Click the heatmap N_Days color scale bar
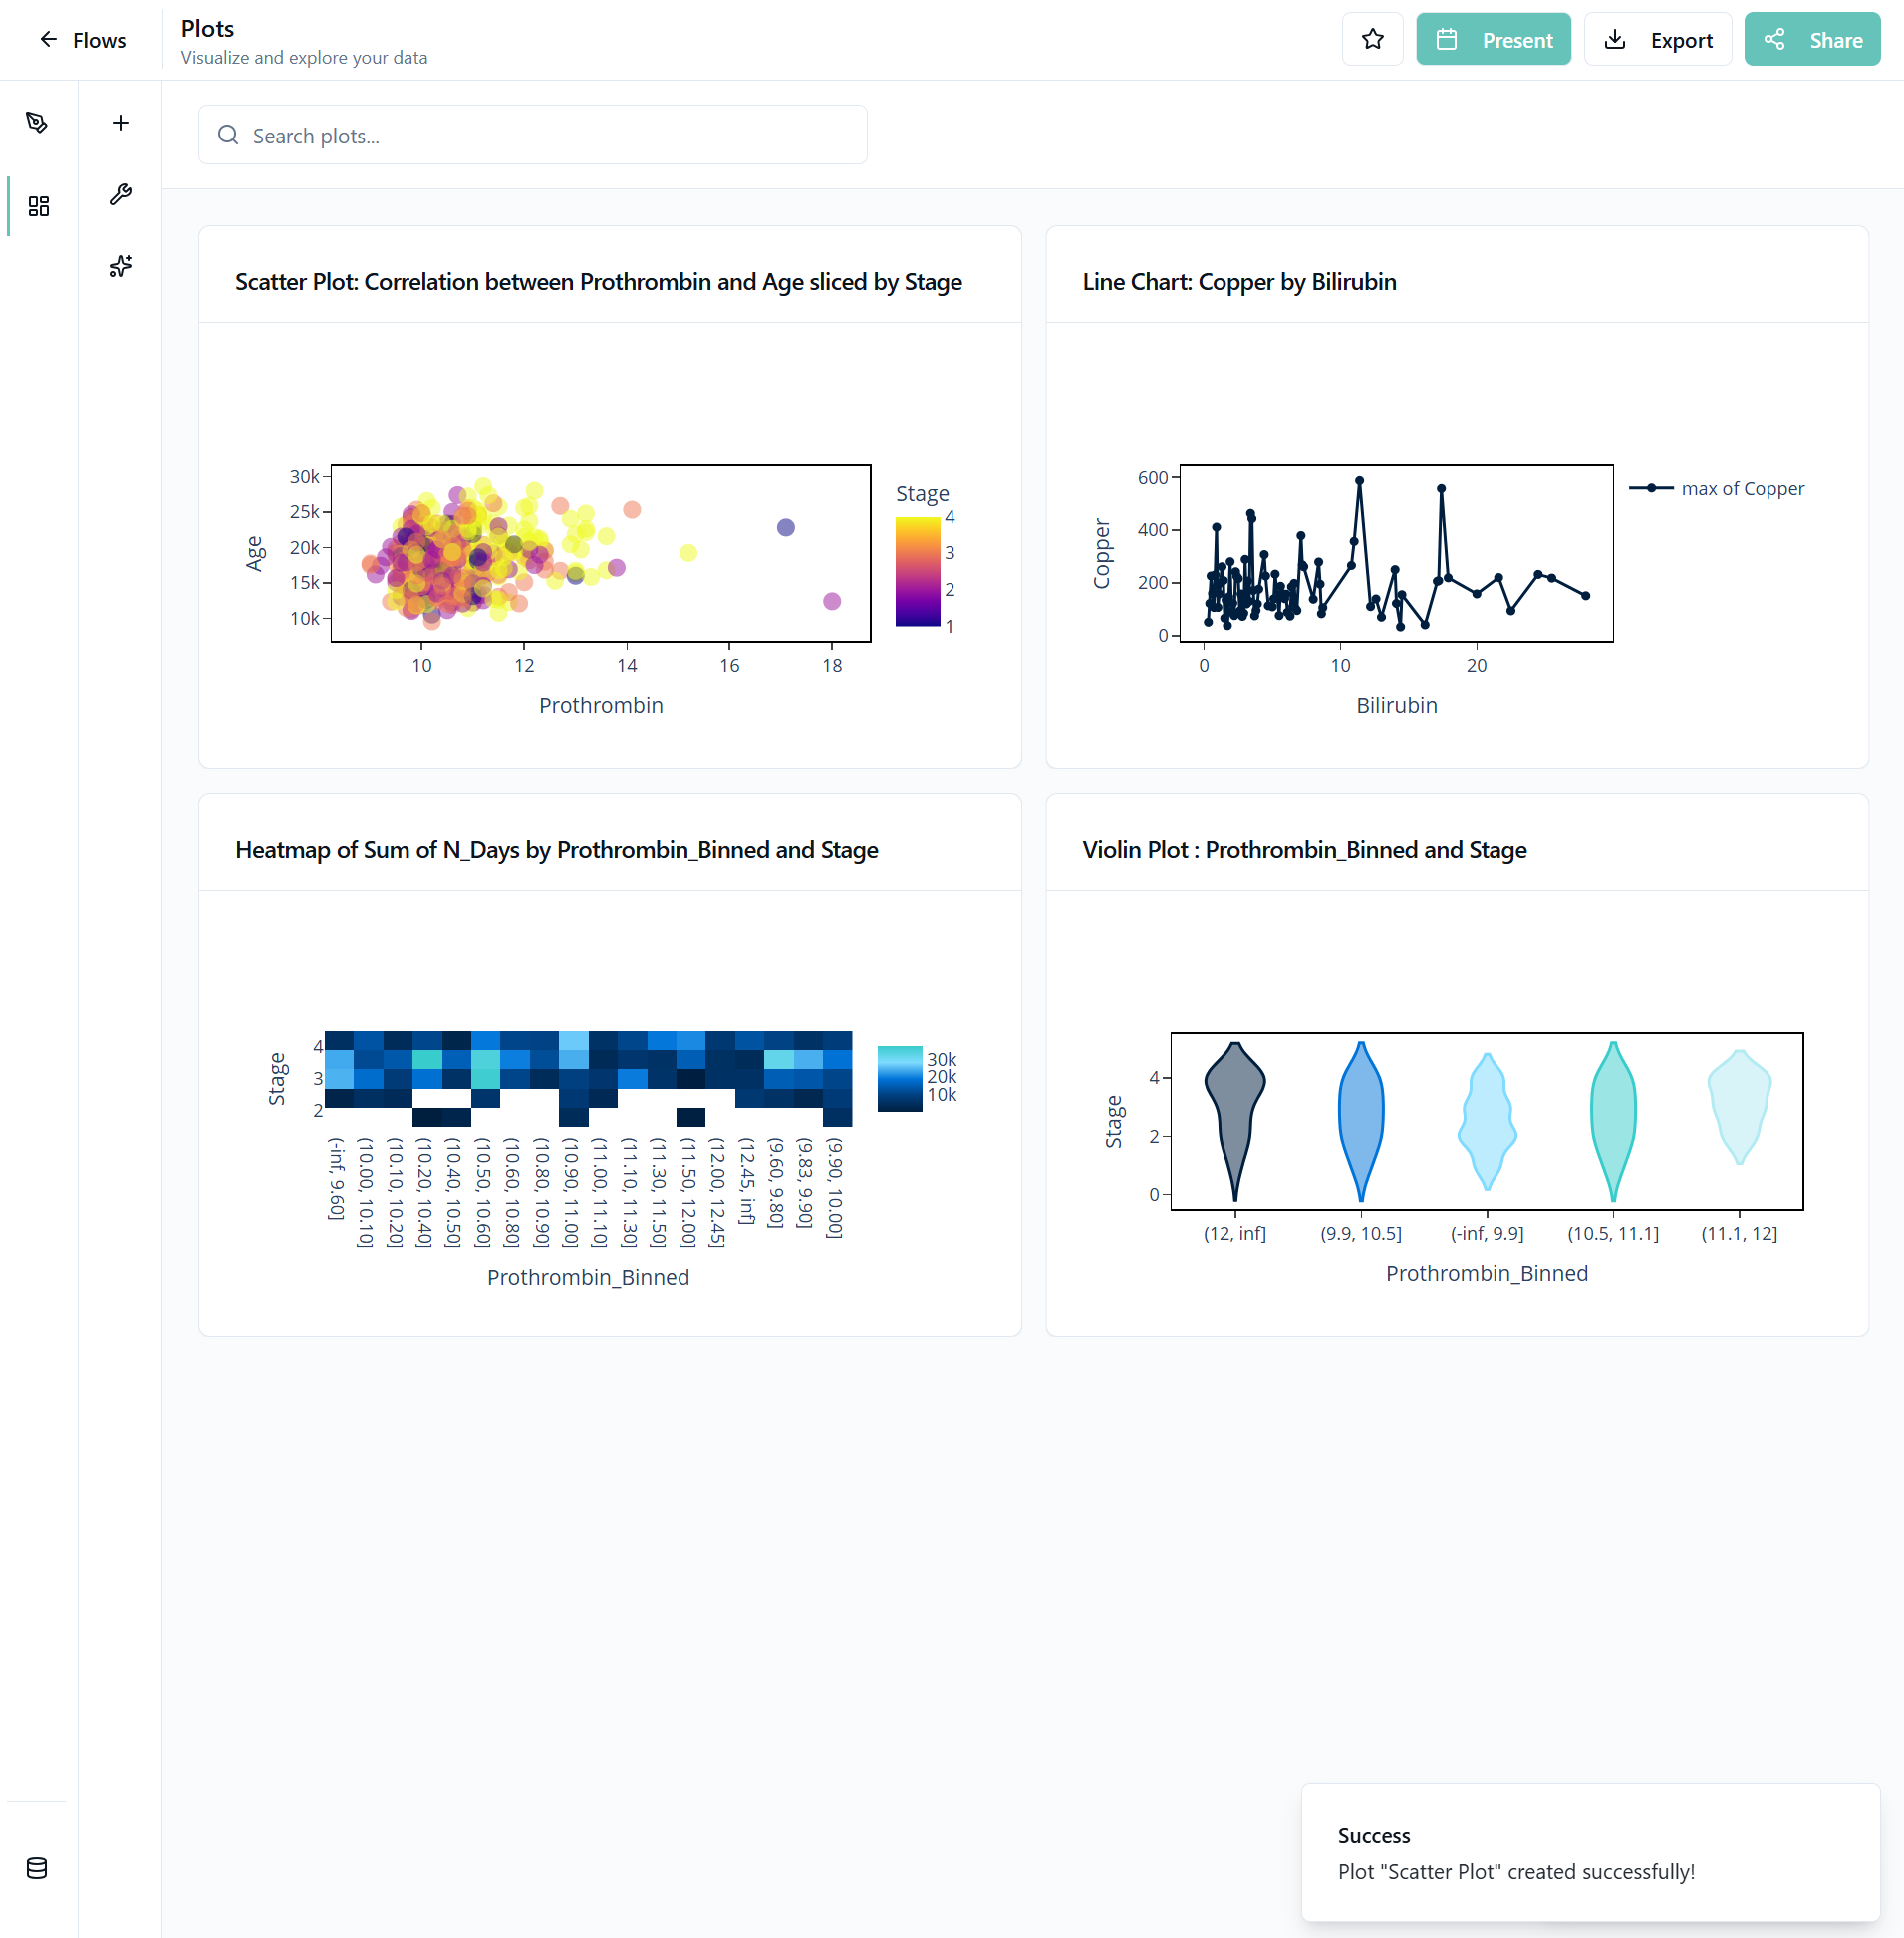The image size is (1904, 1938). (x=899, y=1078)
